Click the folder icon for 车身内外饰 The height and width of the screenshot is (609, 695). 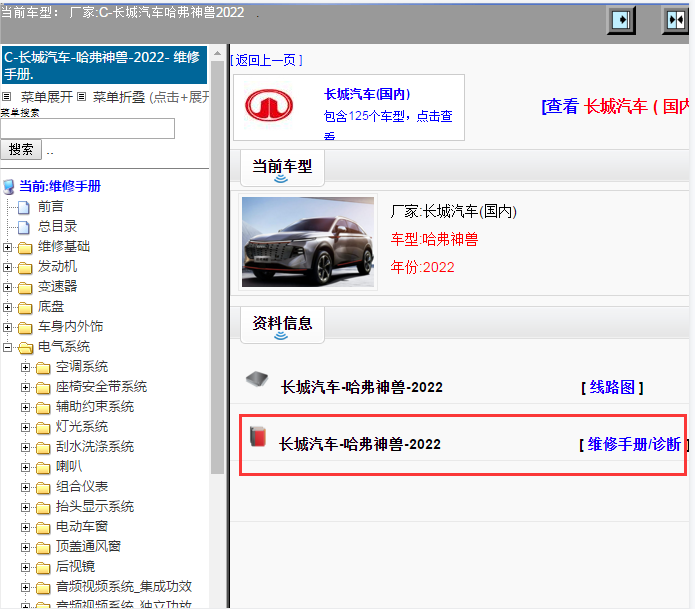(25, 327)
